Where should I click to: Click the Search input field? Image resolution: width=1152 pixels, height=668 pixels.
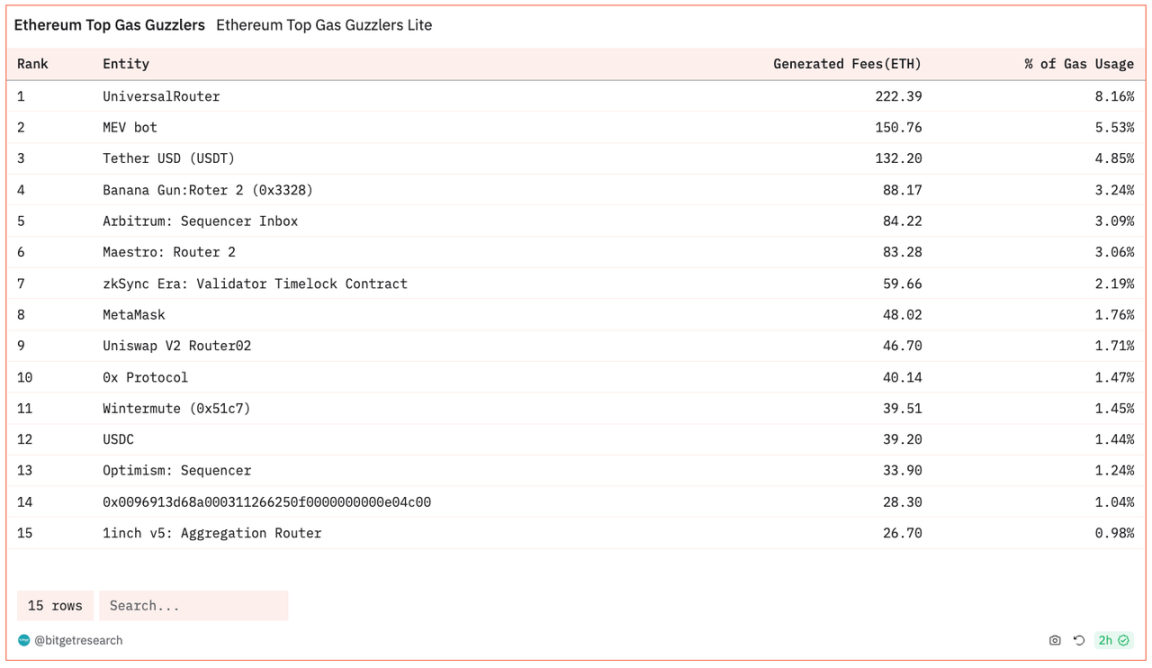193,606
